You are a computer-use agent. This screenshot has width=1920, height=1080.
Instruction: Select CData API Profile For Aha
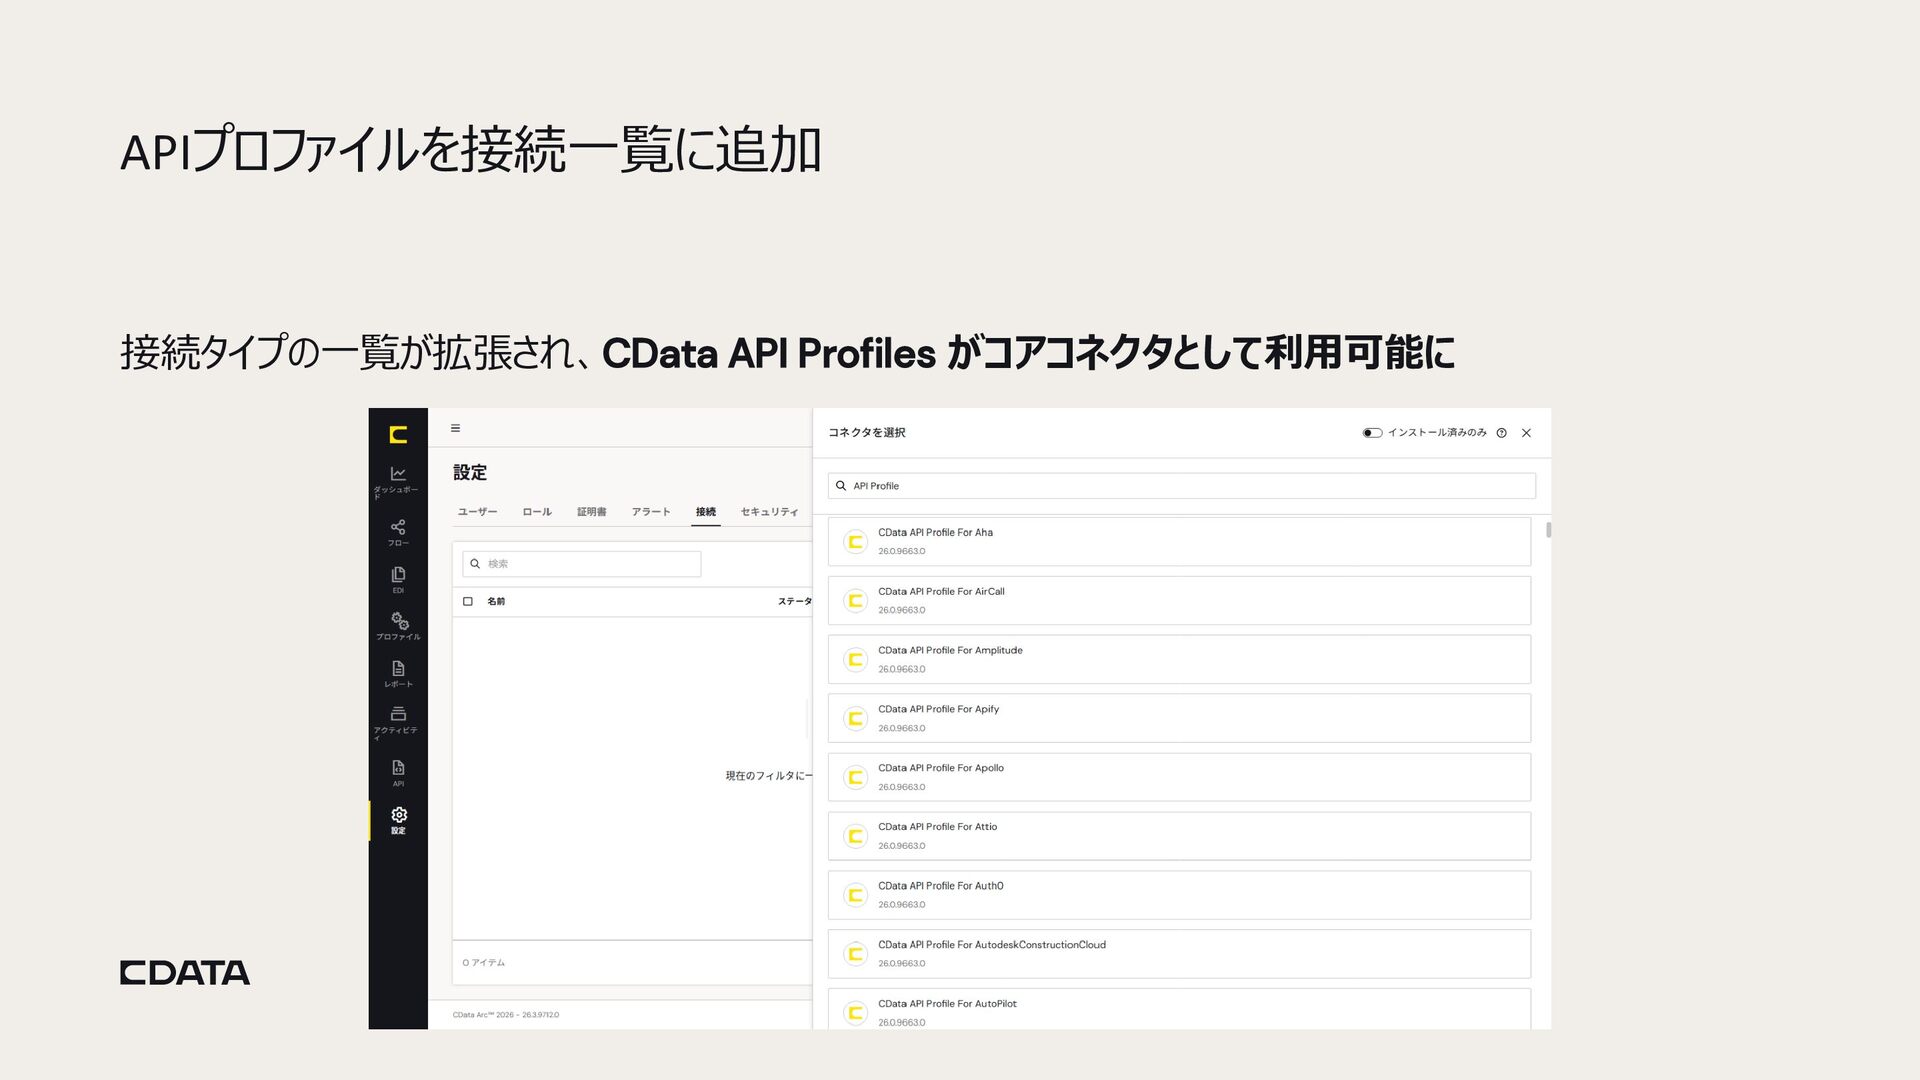(x=1179, y=541)
